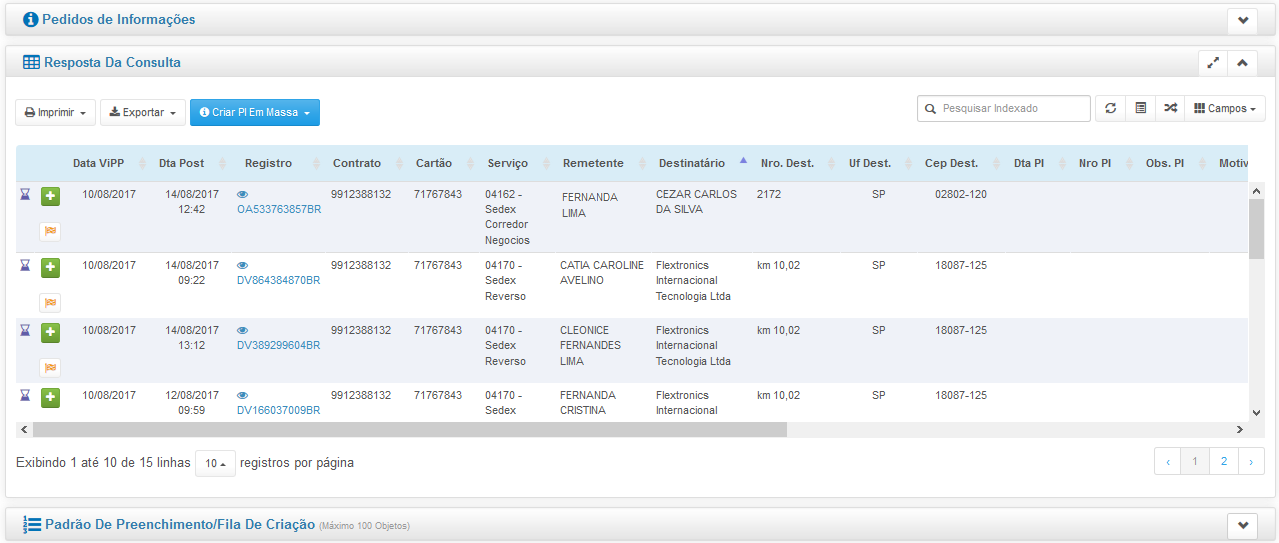Expand results panel to fullscreen
This screenshot has width=1279, height=543.
[x=1213, y=63]
